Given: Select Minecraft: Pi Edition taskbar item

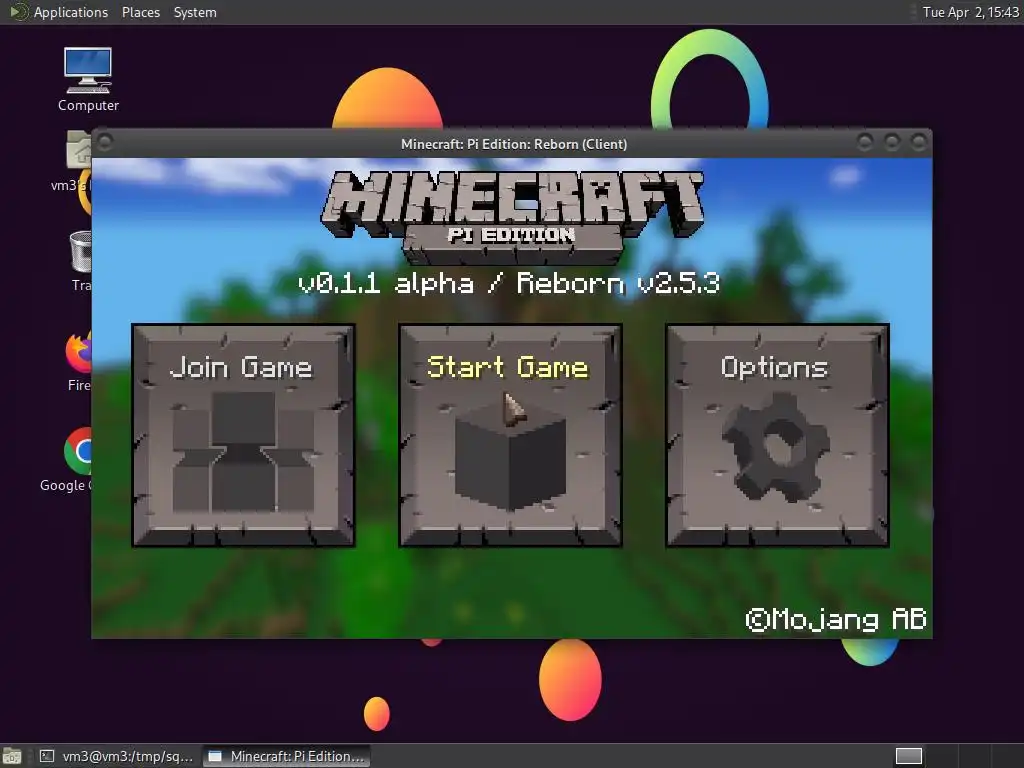Looking at the screenshot, I should (287, 756).
